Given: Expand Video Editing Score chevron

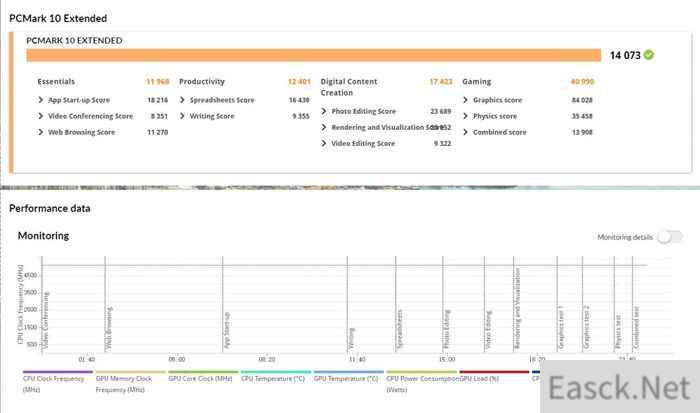Looking at the screenshot, I should [324, 143].
